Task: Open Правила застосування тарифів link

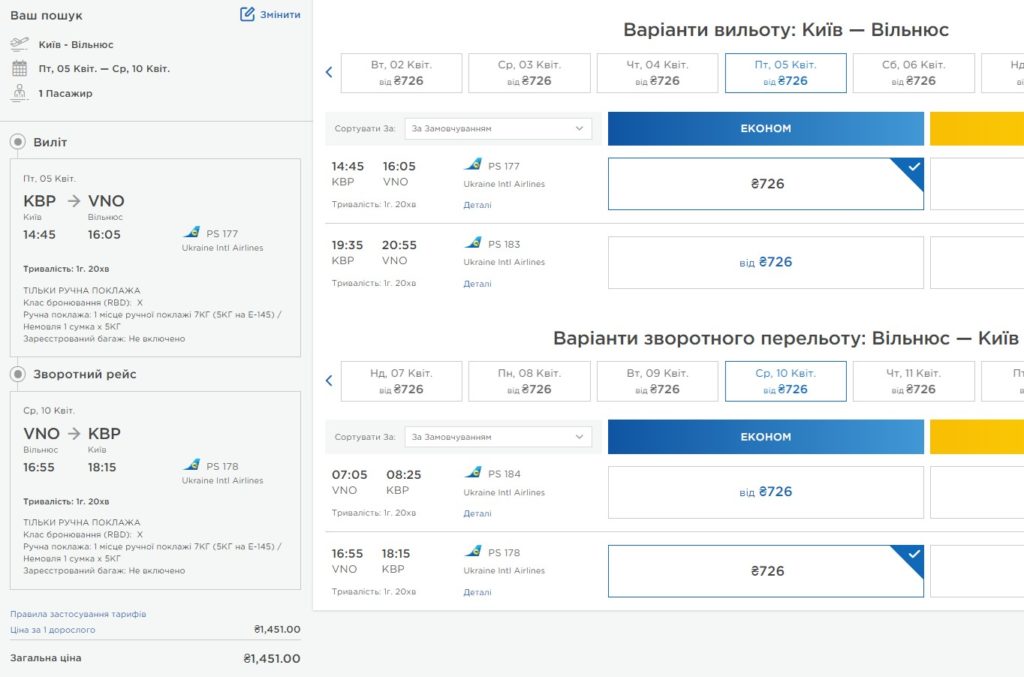Action: point(78,614)
